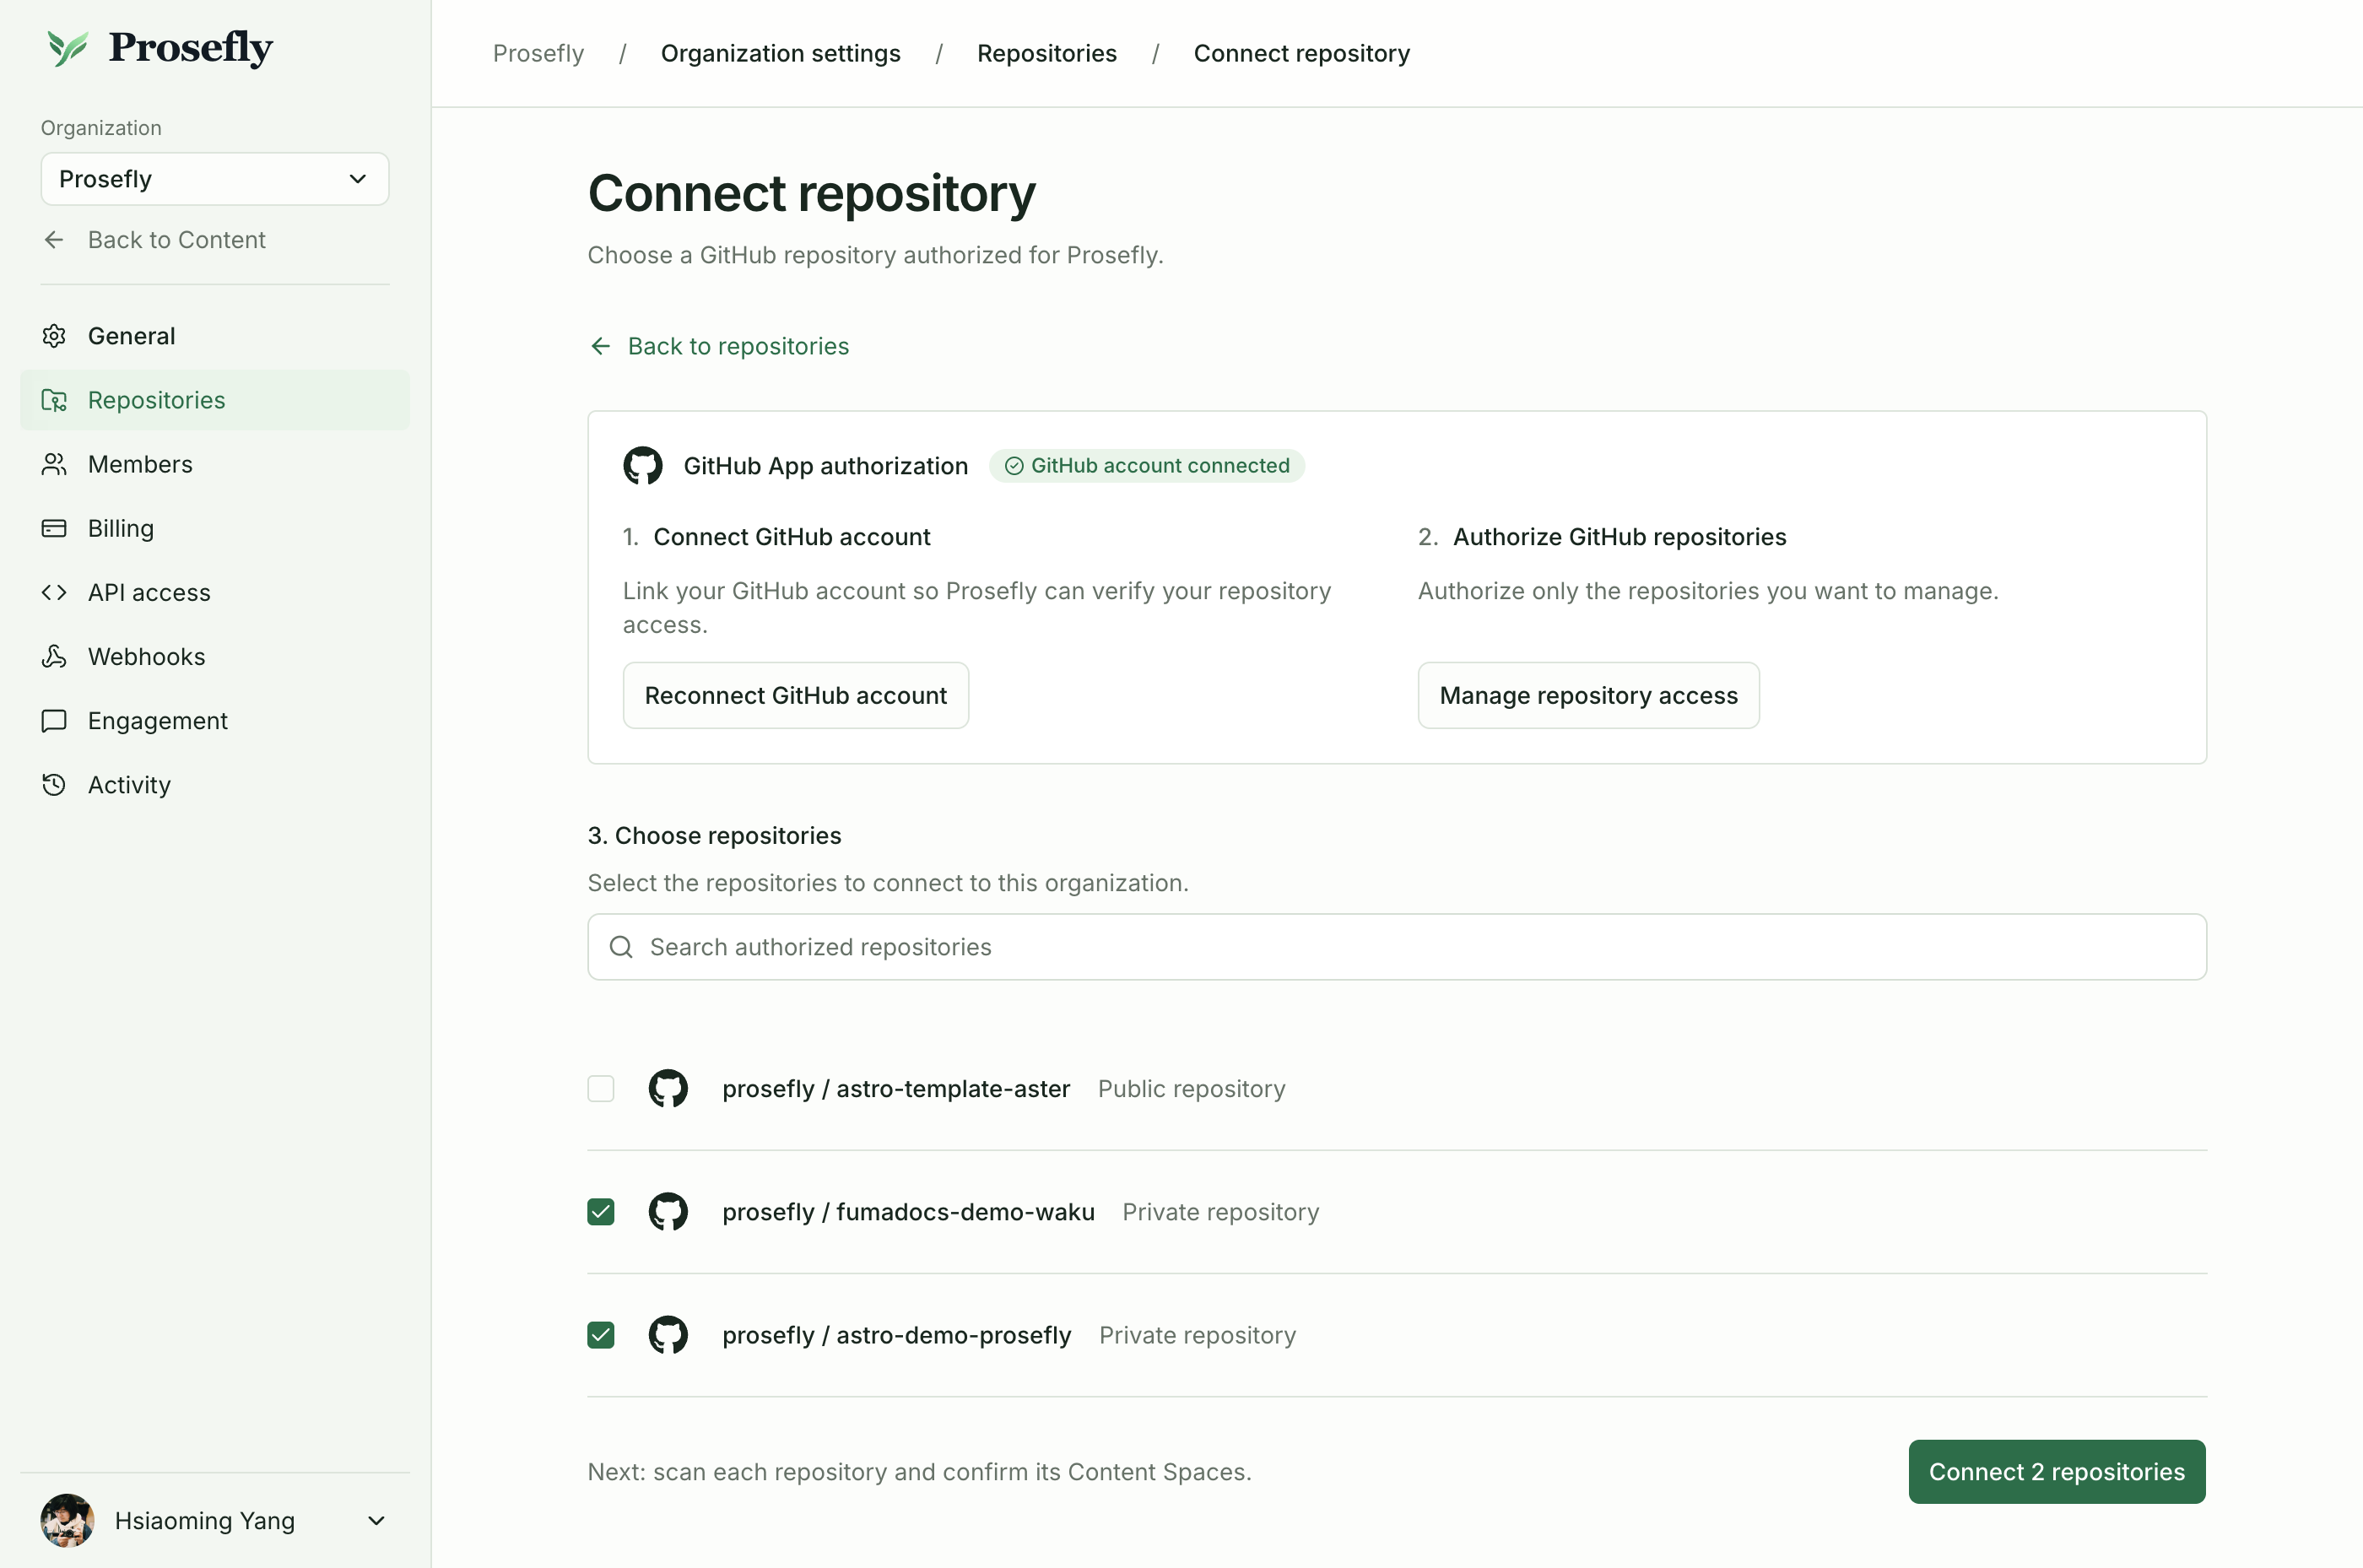Screen dimensions: 2363x1568
Task: Click the Prosefly breadcrumb link
Action: pos(538,53)
